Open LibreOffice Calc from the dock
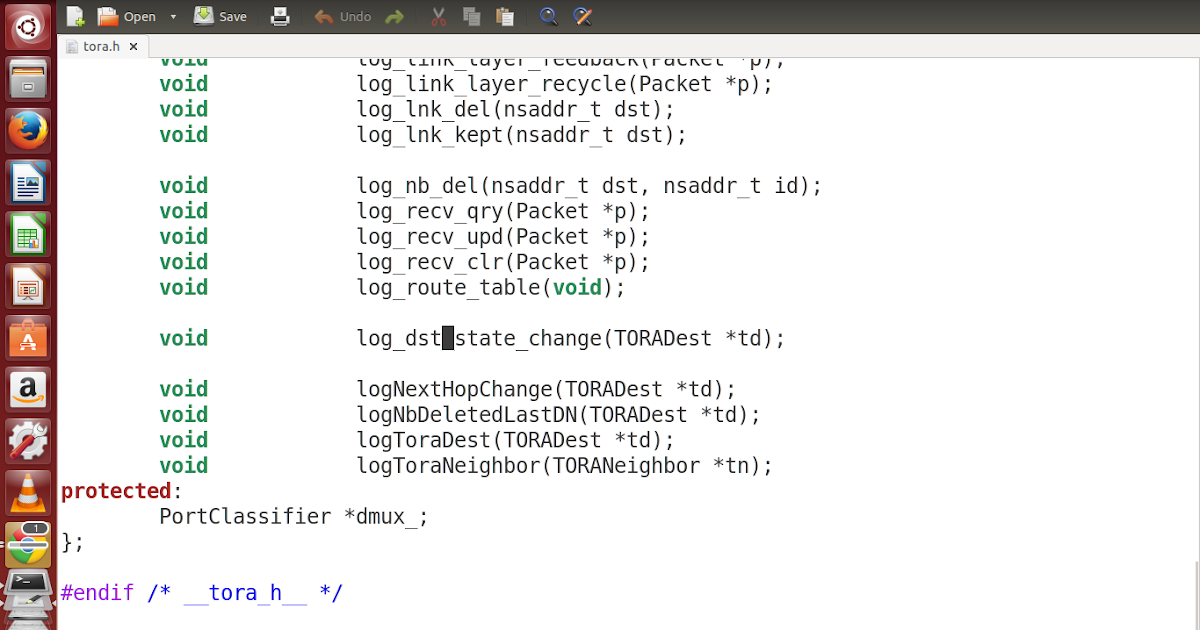Viewport: 1200px width, 630px height. [27, 234]
